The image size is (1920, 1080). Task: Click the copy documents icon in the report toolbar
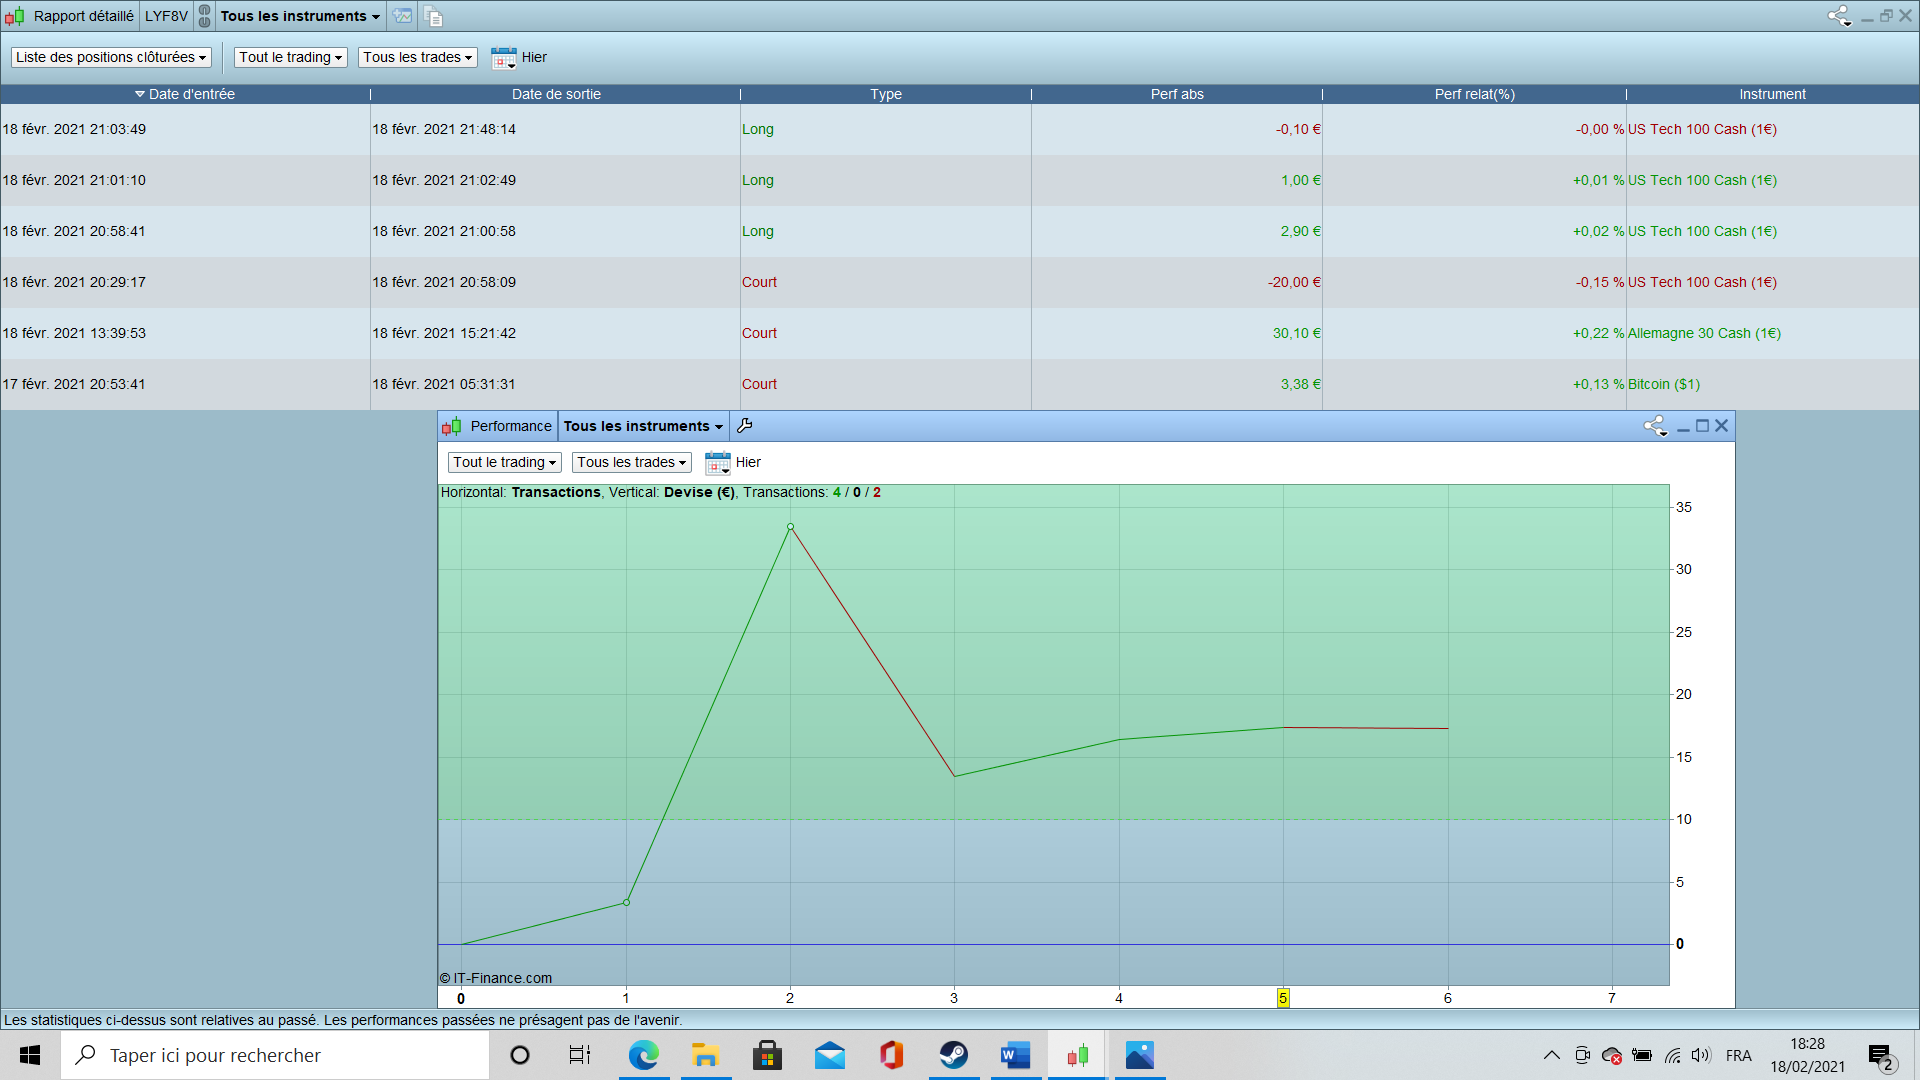tap(433, 16)
